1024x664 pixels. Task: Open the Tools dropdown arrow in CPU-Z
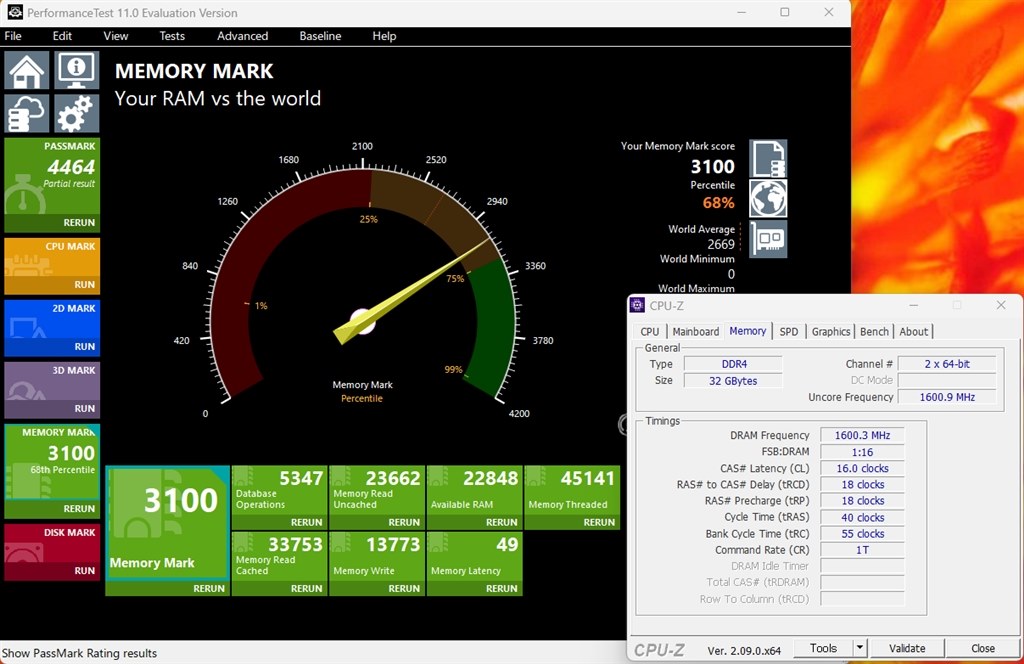coord(860,648)
